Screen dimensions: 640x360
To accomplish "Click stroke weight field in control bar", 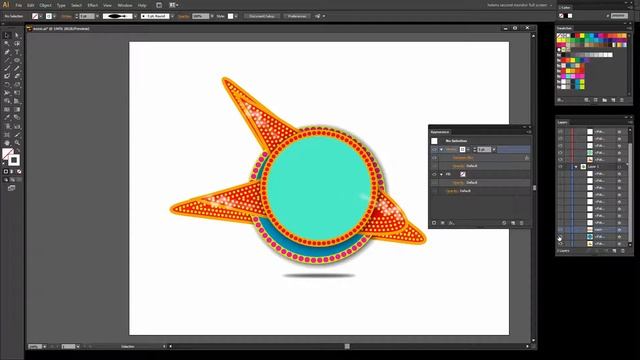I will click(87, 16).
